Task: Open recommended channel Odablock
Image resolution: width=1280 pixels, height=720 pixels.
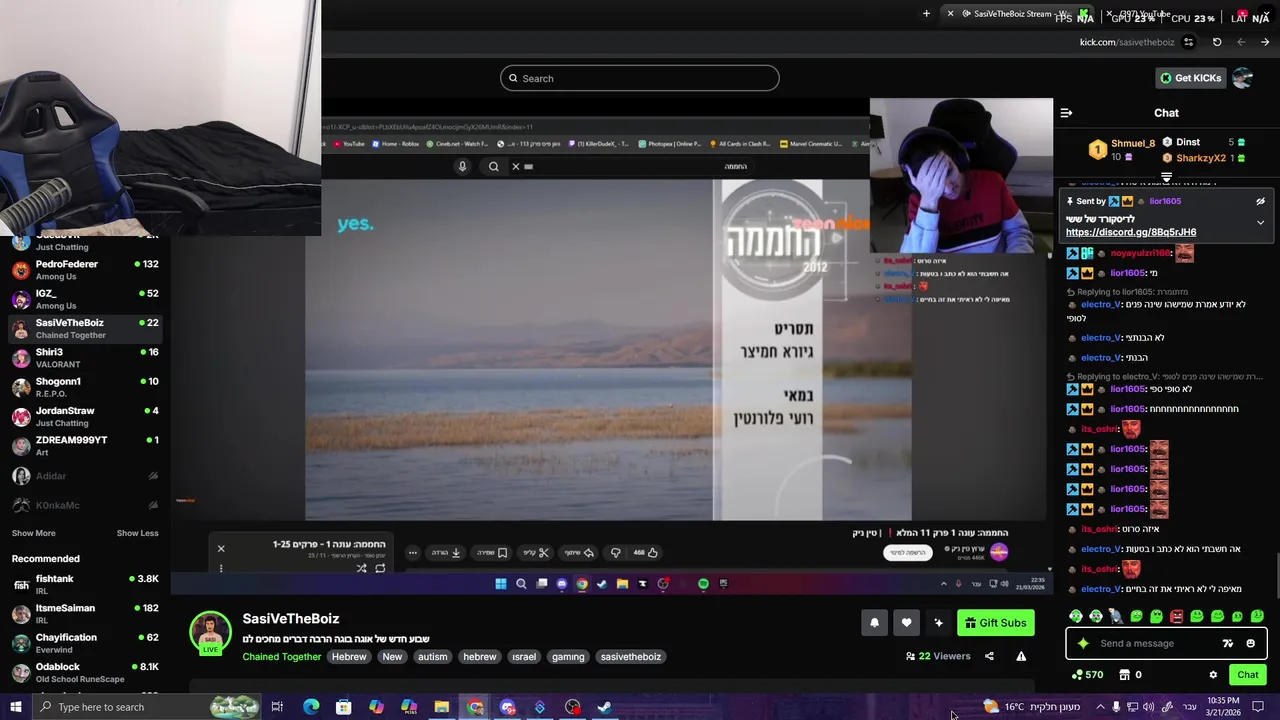Action: [85, 672]
